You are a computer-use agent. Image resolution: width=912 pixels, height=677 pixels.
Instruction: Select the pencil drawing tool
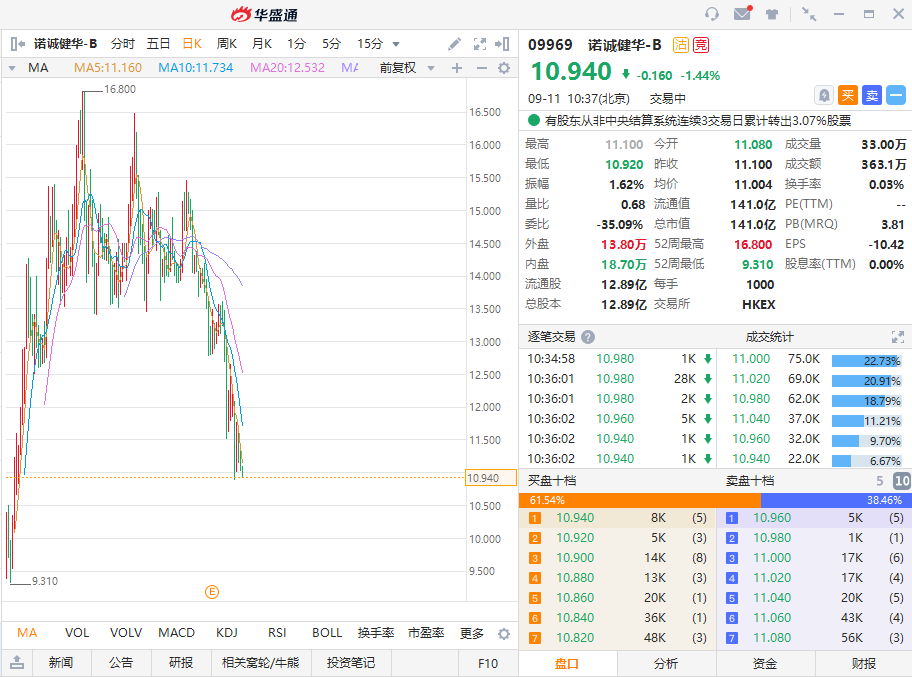pyautogui.click(x=454, y=44)
